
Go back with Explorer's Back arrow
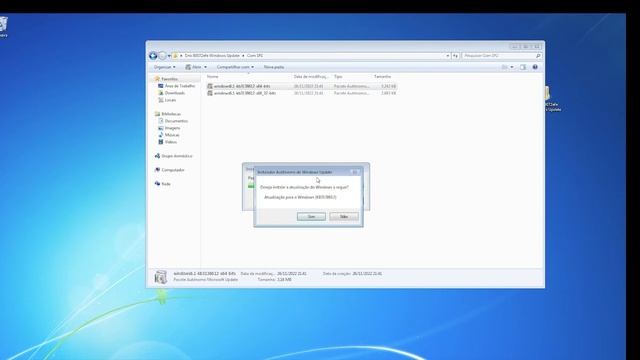click(x=153, y=56)
